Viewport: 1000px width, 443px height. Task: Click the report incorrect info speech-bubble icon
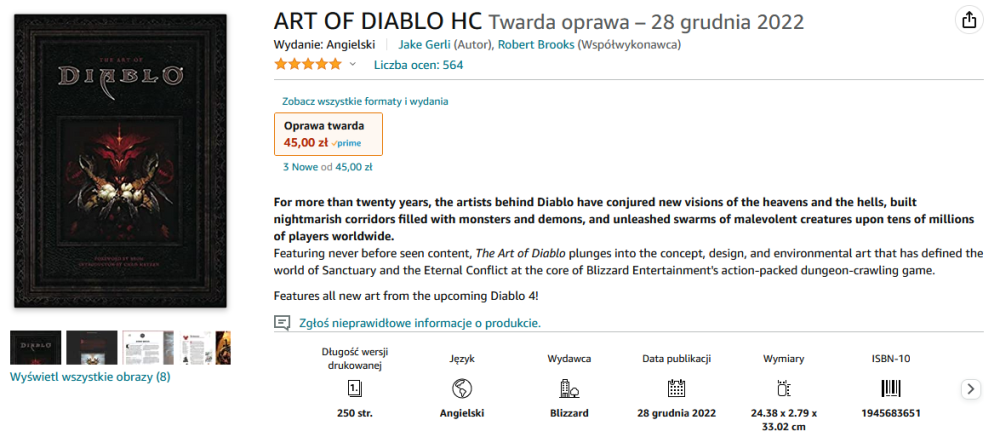(282, 323)
